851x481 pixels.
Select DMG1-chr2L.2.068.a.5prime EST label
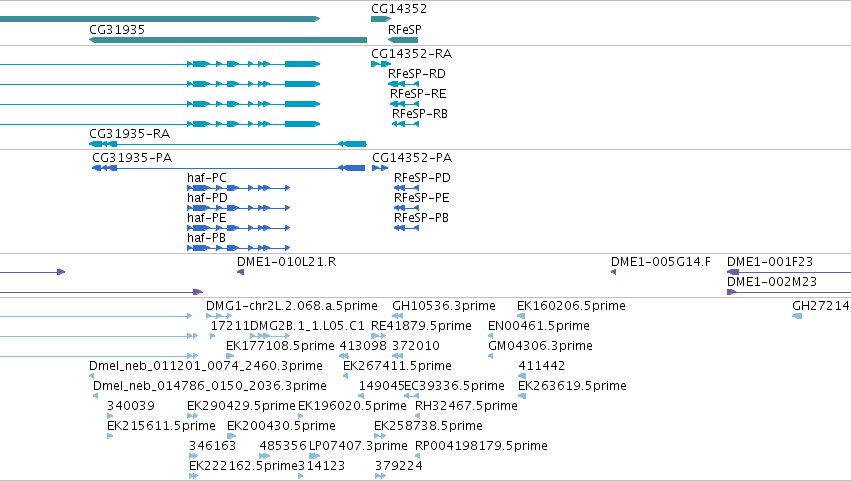tap(291, 306)
